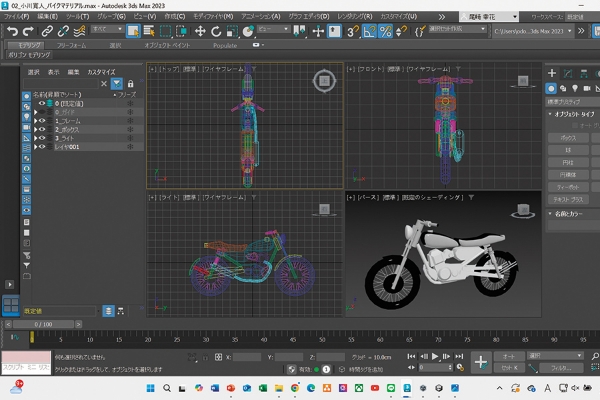
Task: Click the カスタマイズ menu in scene explorer
Action: pos(102,72)
